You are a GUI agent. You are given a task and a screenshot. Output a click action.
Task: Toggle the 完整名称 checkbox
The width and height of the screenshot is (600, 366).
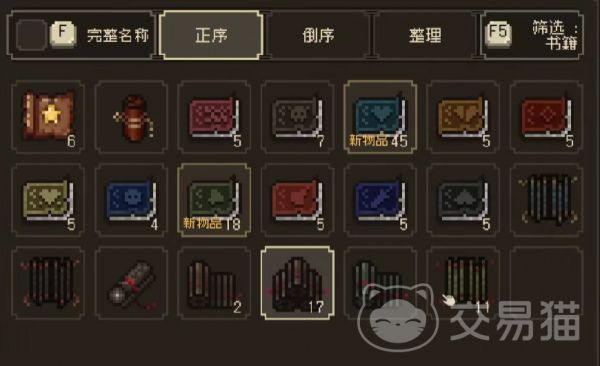31,35
